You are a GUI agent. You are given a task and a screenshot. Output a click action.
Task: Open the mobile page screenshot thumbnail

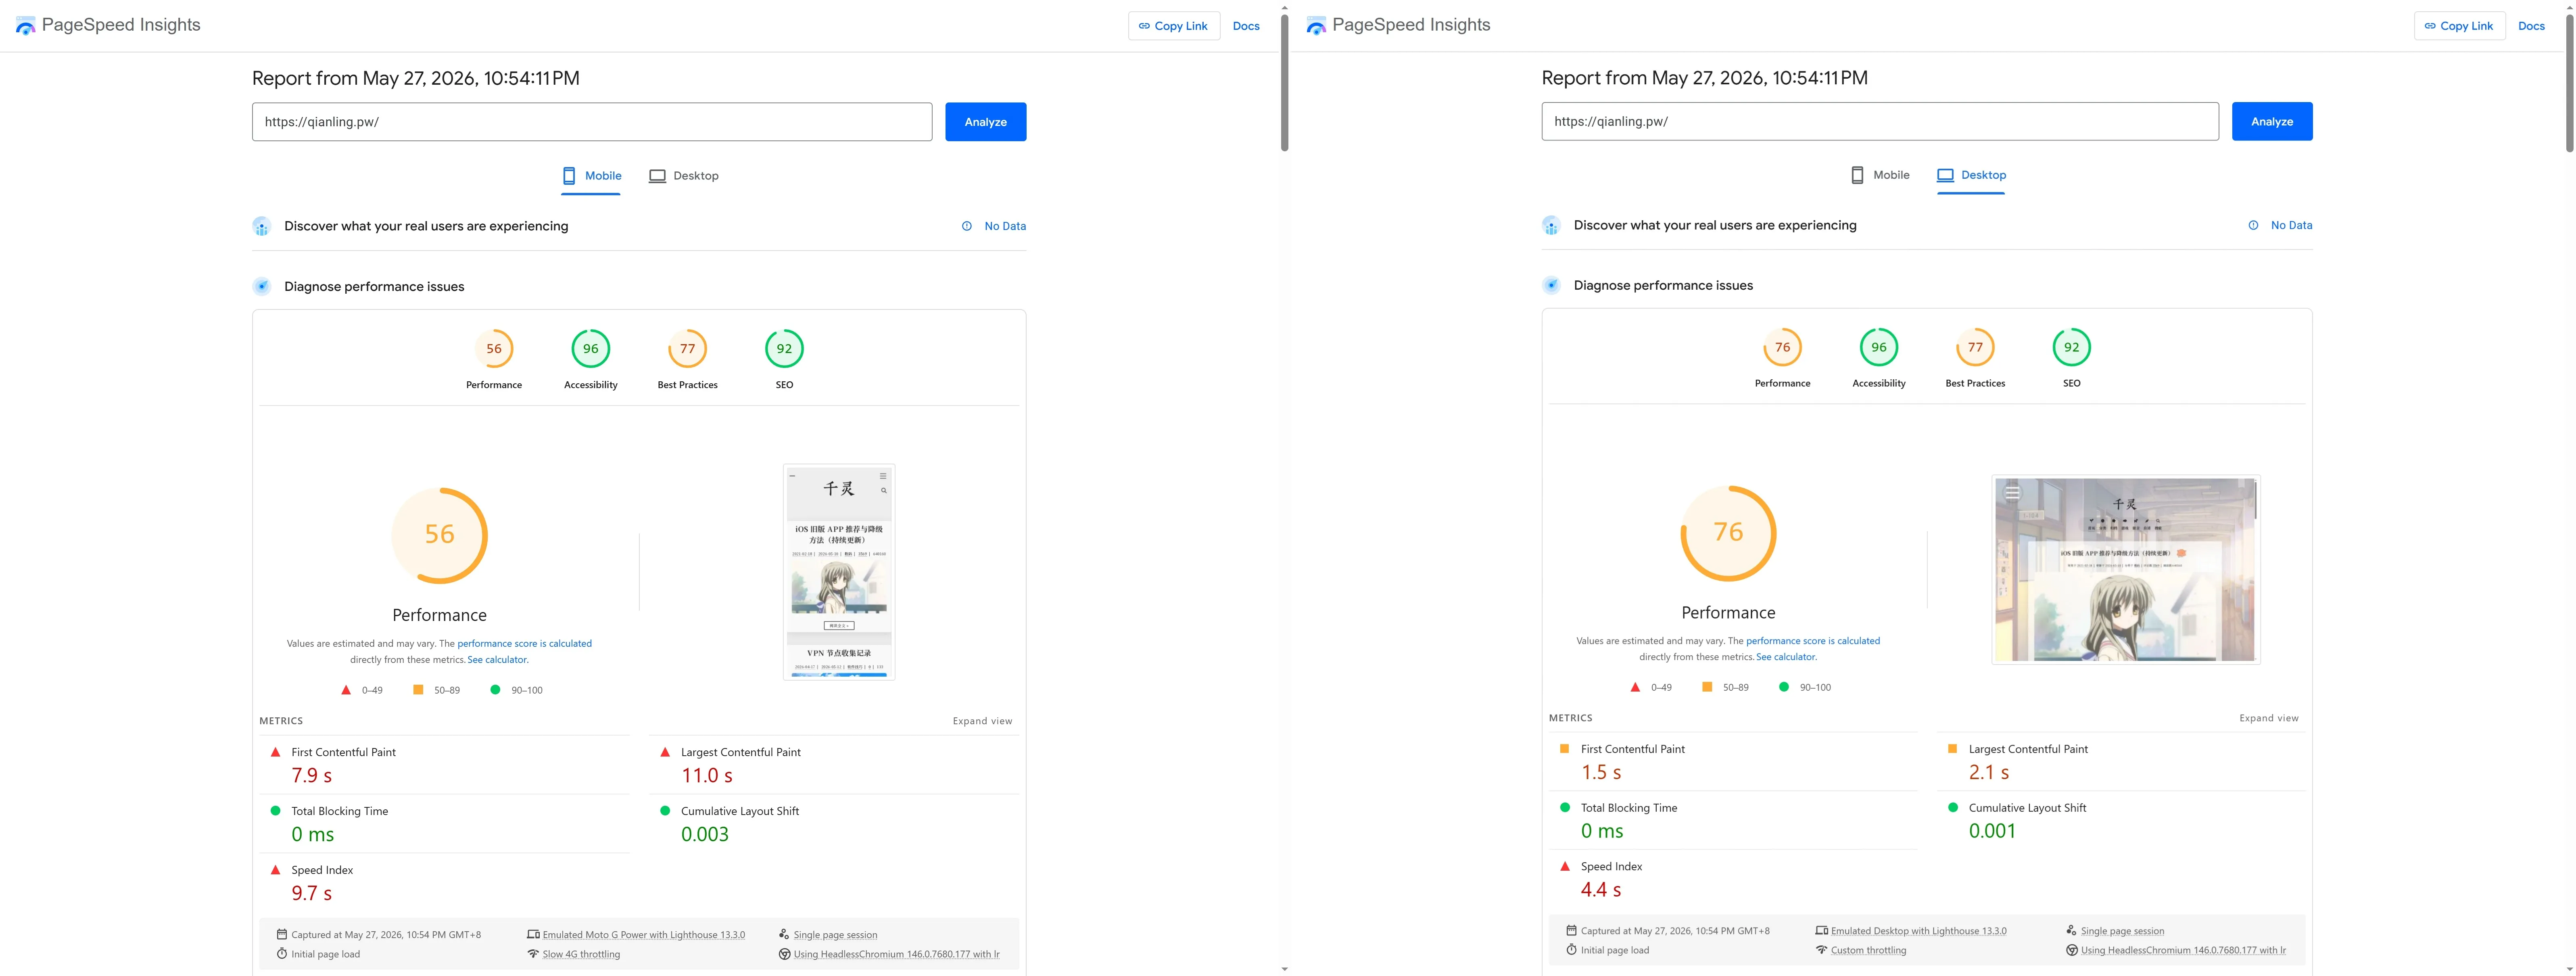(x=839, y=572)
